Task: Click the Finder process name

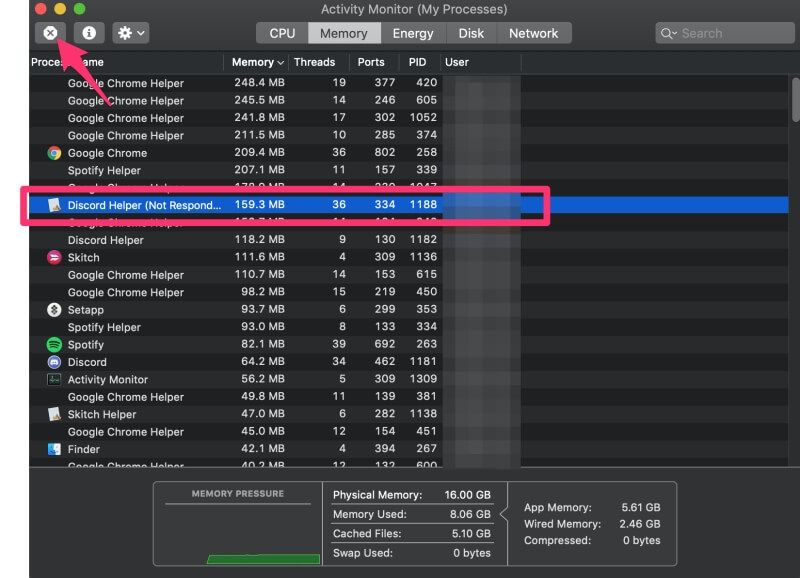Action: [x=84, y=449]
